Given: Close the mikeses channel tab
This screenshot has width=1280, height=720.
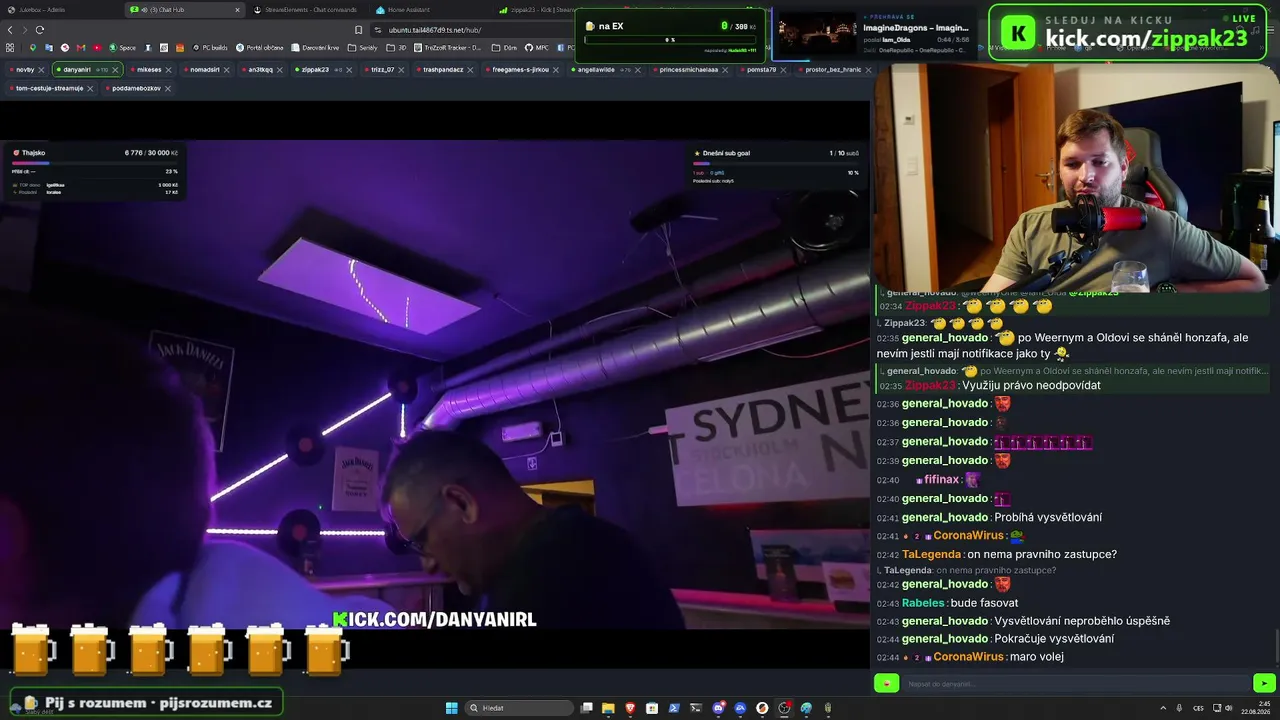Looking at the screenshot, I should [x=169, y=70].
